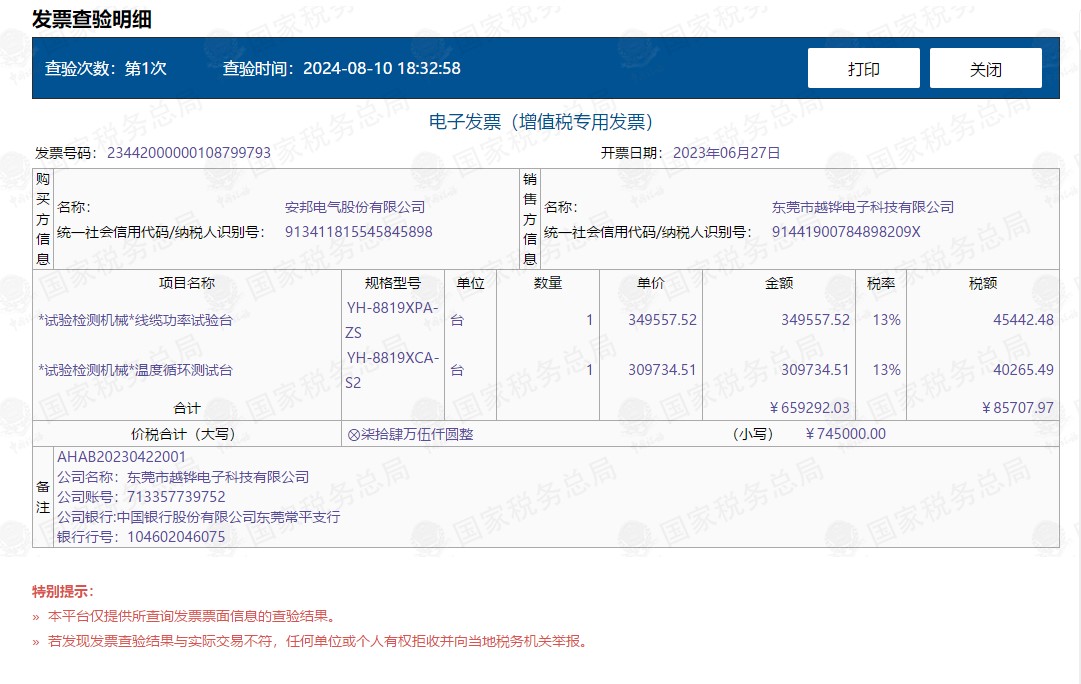
Task: Click unit price 309734.51
Action: pos(662,370)
